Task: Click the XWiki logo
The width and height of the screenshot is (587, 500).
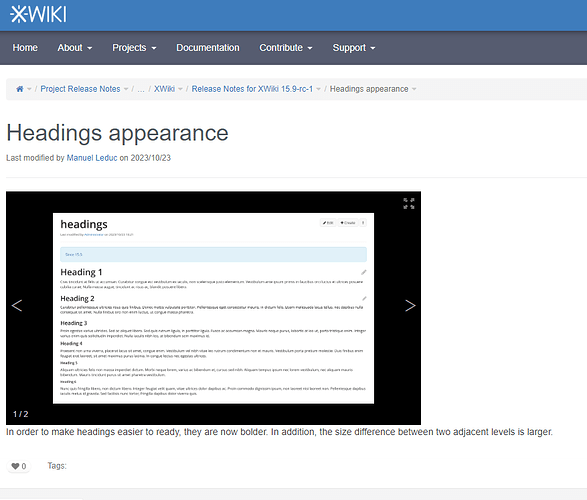Action: (38, 15)
